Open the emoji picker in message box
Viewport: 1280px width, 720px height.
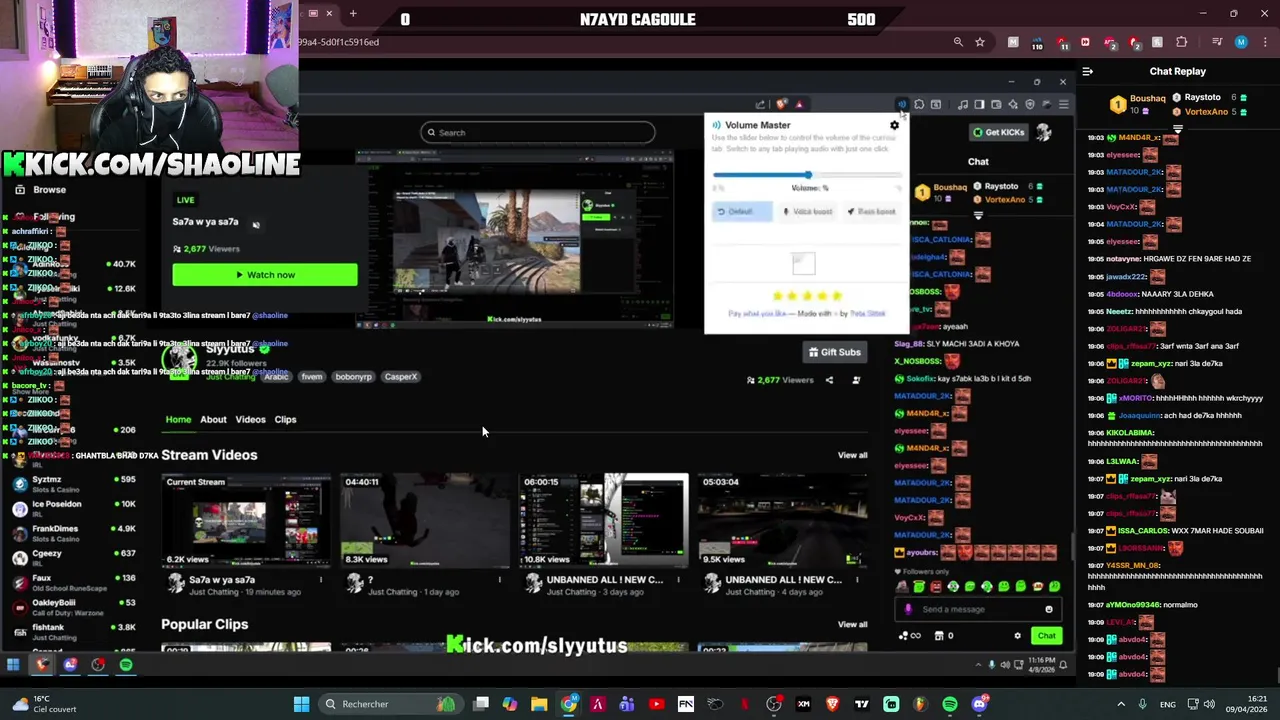1048,609
